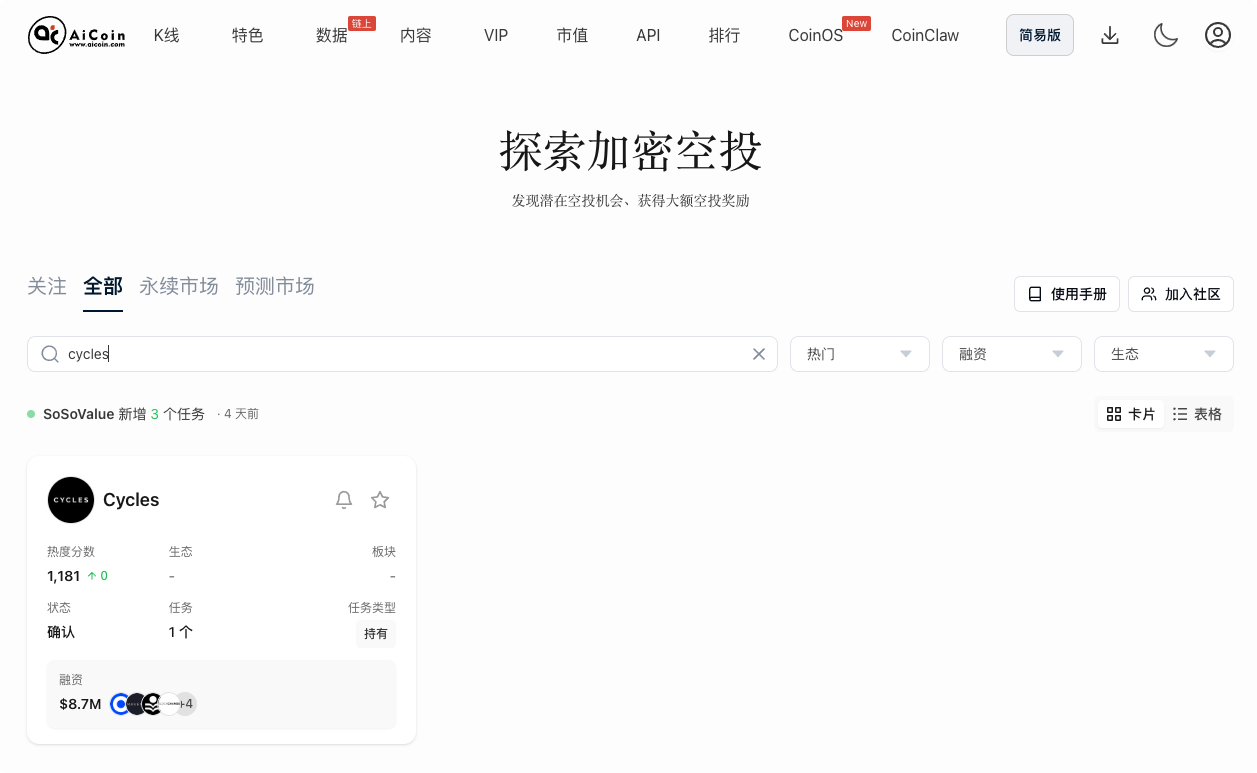The height and width of the screenshot is (773, 1257).
Task: Switch to table view (表格)
Action: click(x=1197, y=414)
